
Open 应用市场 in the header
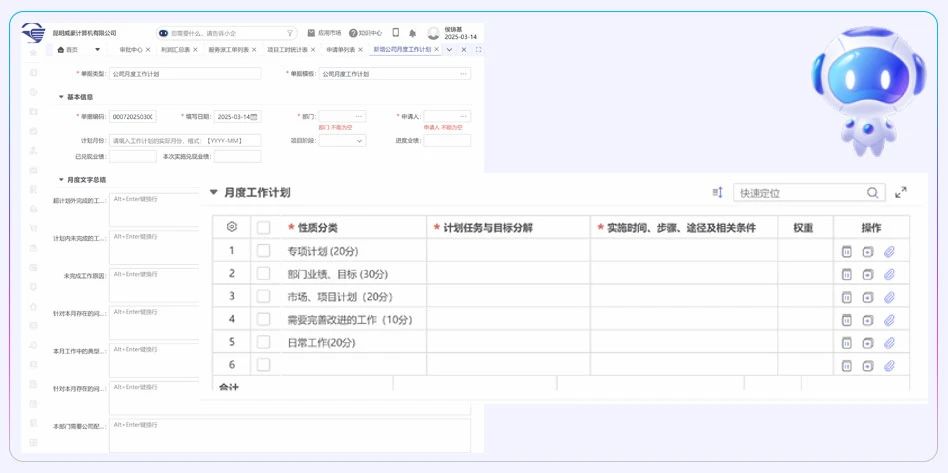tap(324, 33)
